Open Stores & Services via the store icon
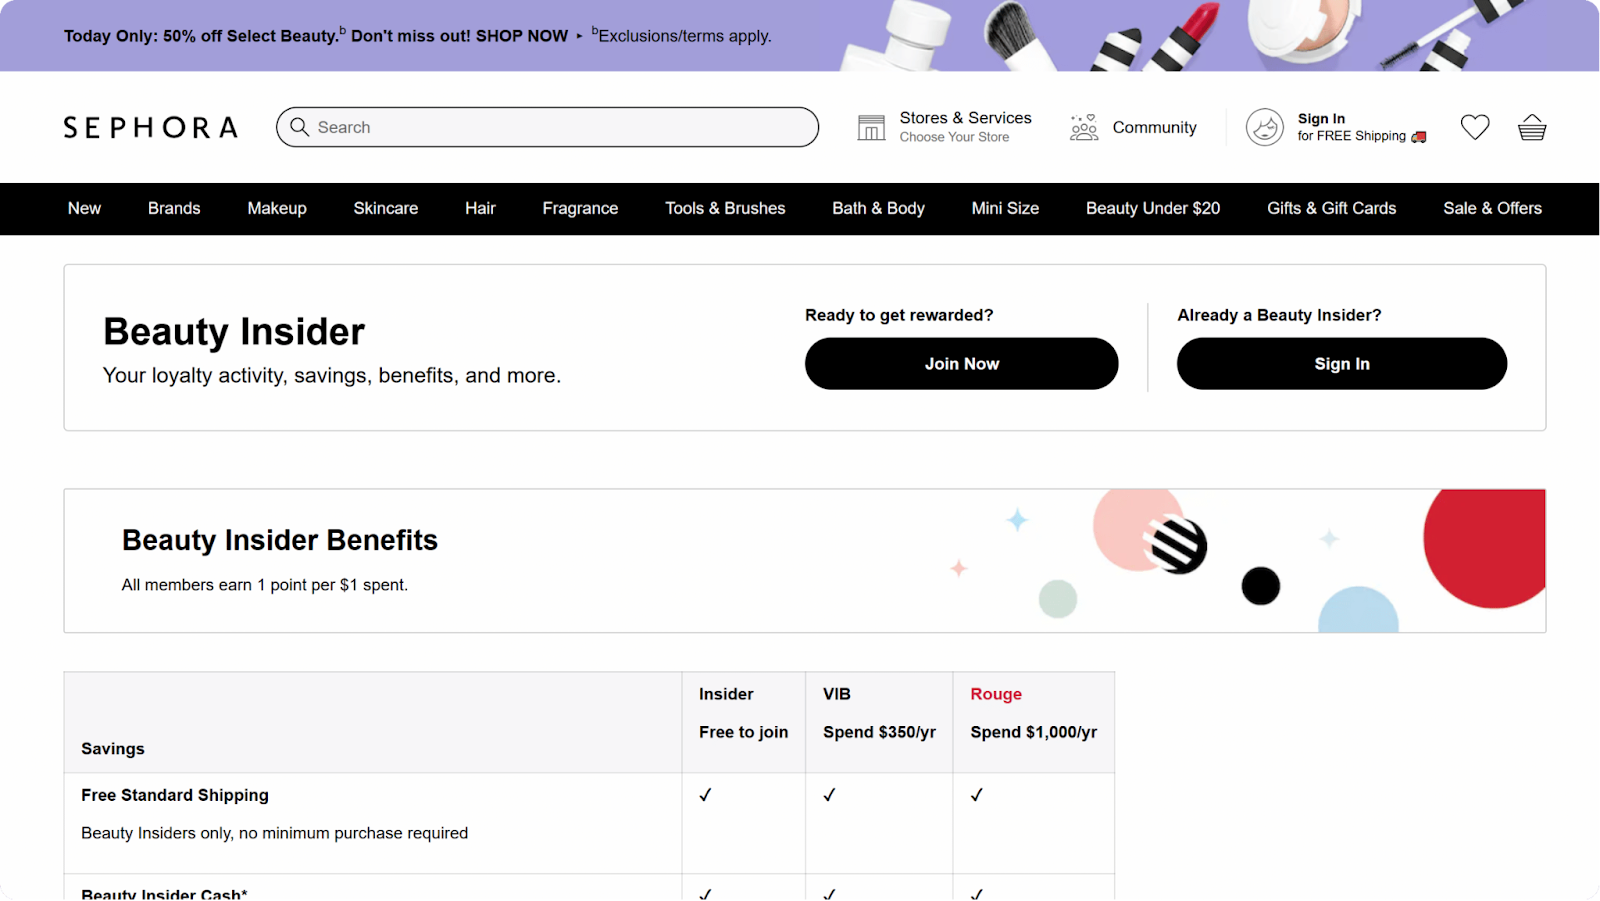 click(872, 126)
